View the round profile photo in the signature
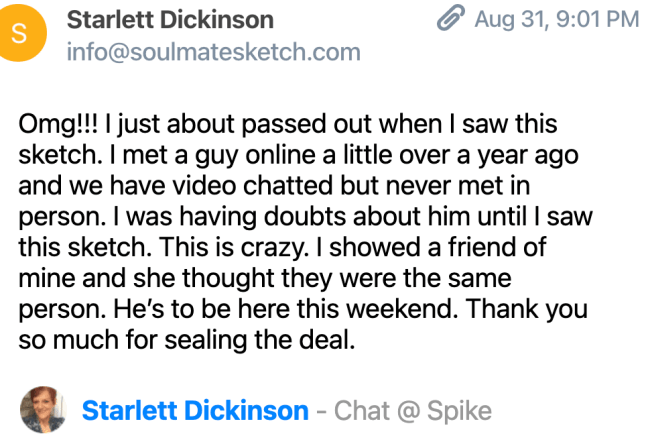Screen dimensions: 646x440 43,410
